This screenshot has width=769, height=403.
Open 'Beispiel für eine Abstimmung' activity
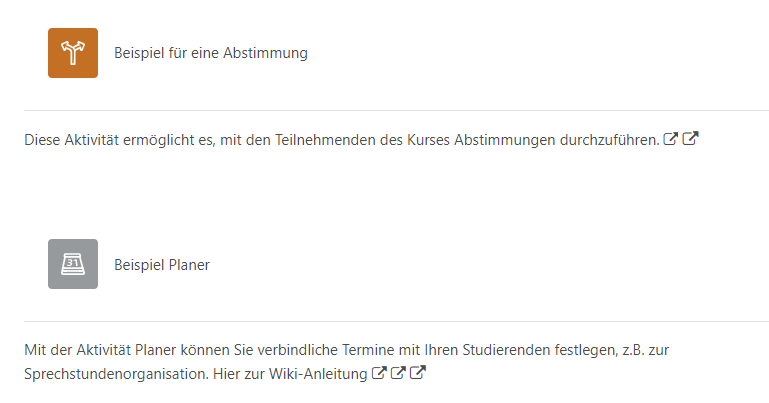[210, 53]
